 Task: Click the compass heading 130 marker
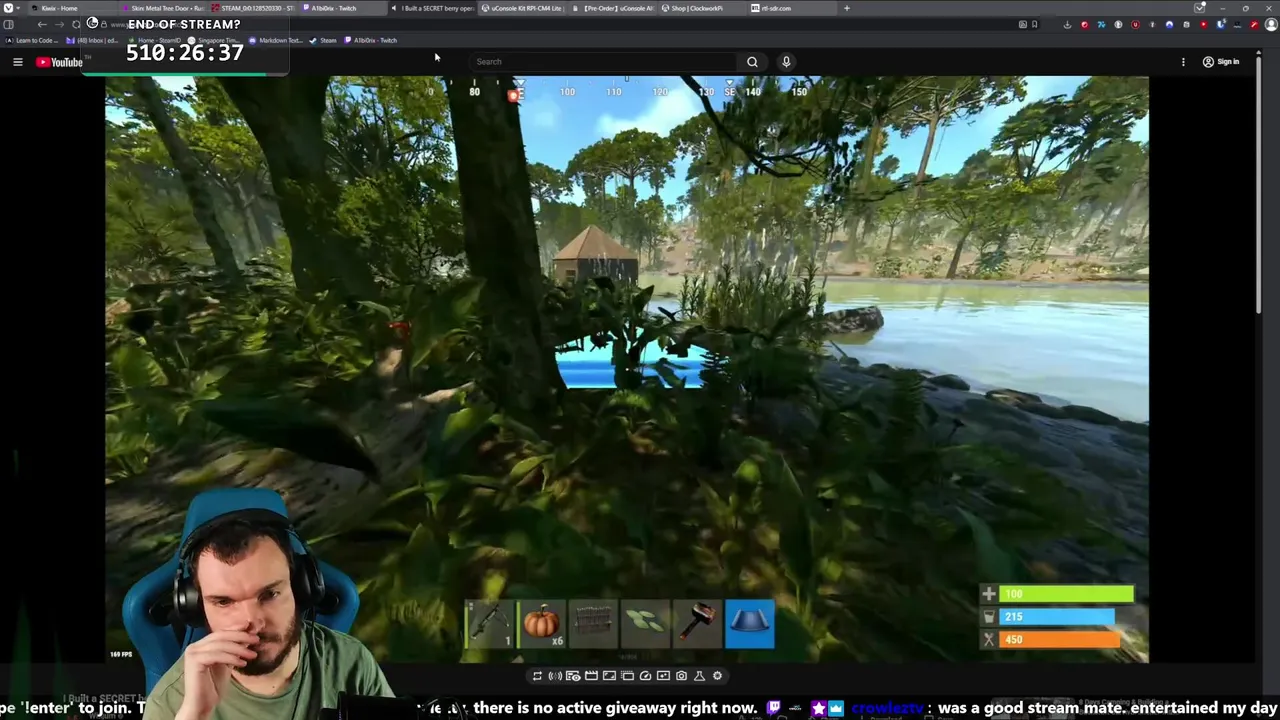707,92
